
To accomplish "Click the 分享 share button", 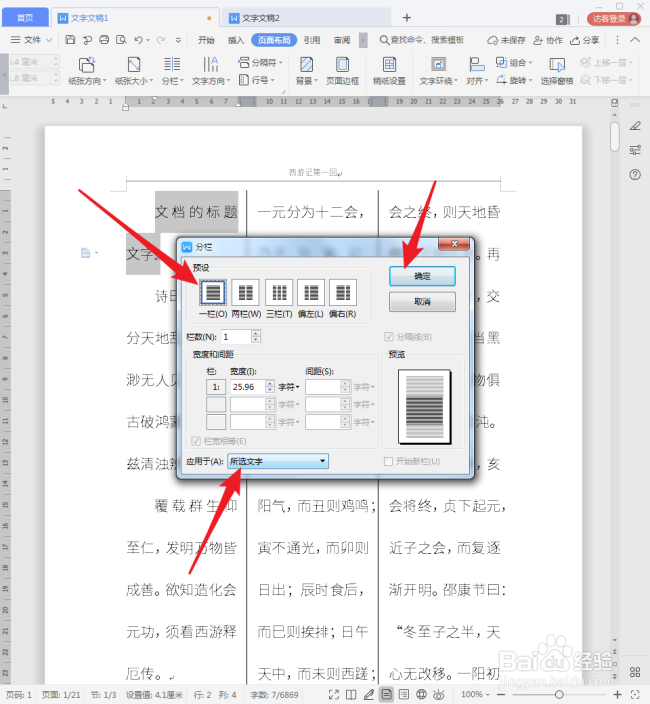I will tap(584, 40).
